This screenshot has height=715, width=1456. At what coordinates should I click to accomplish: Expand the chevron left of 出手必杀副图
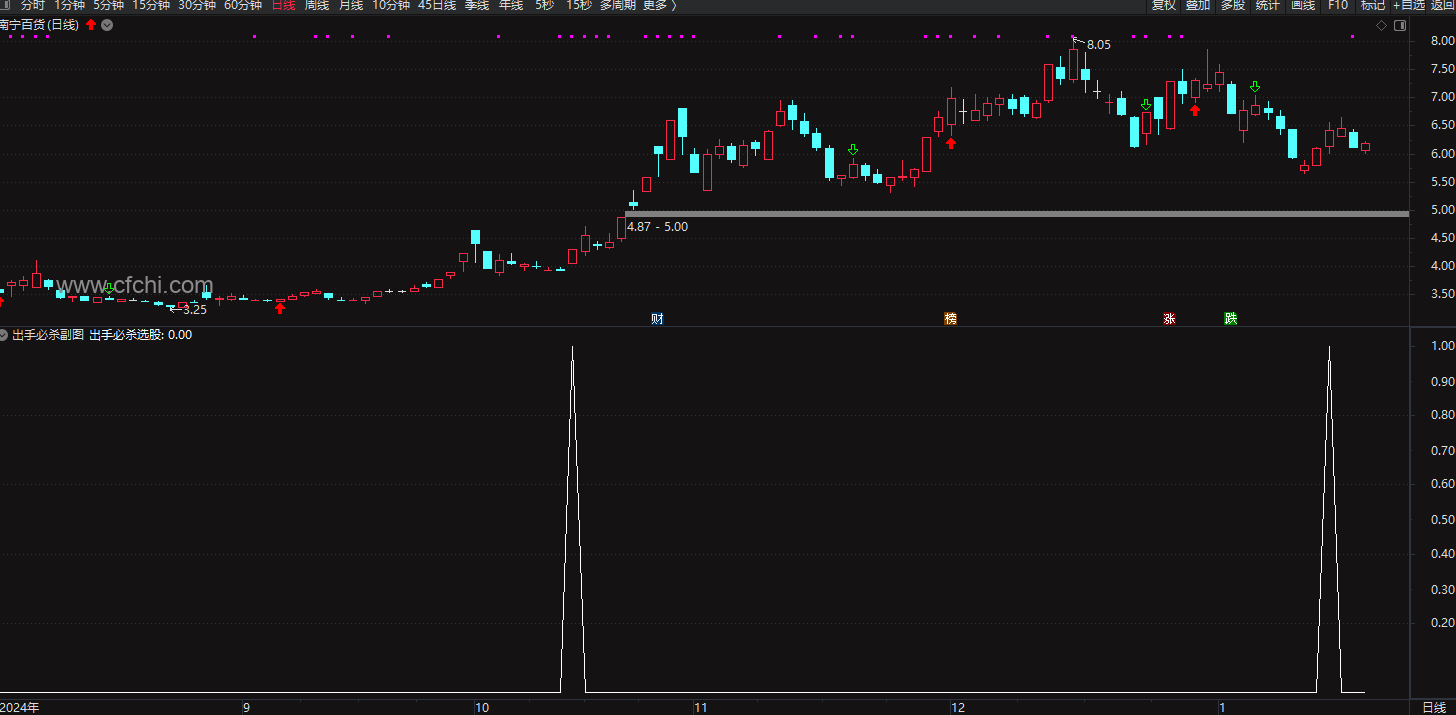pyautogui.click(x=4, y=335)
